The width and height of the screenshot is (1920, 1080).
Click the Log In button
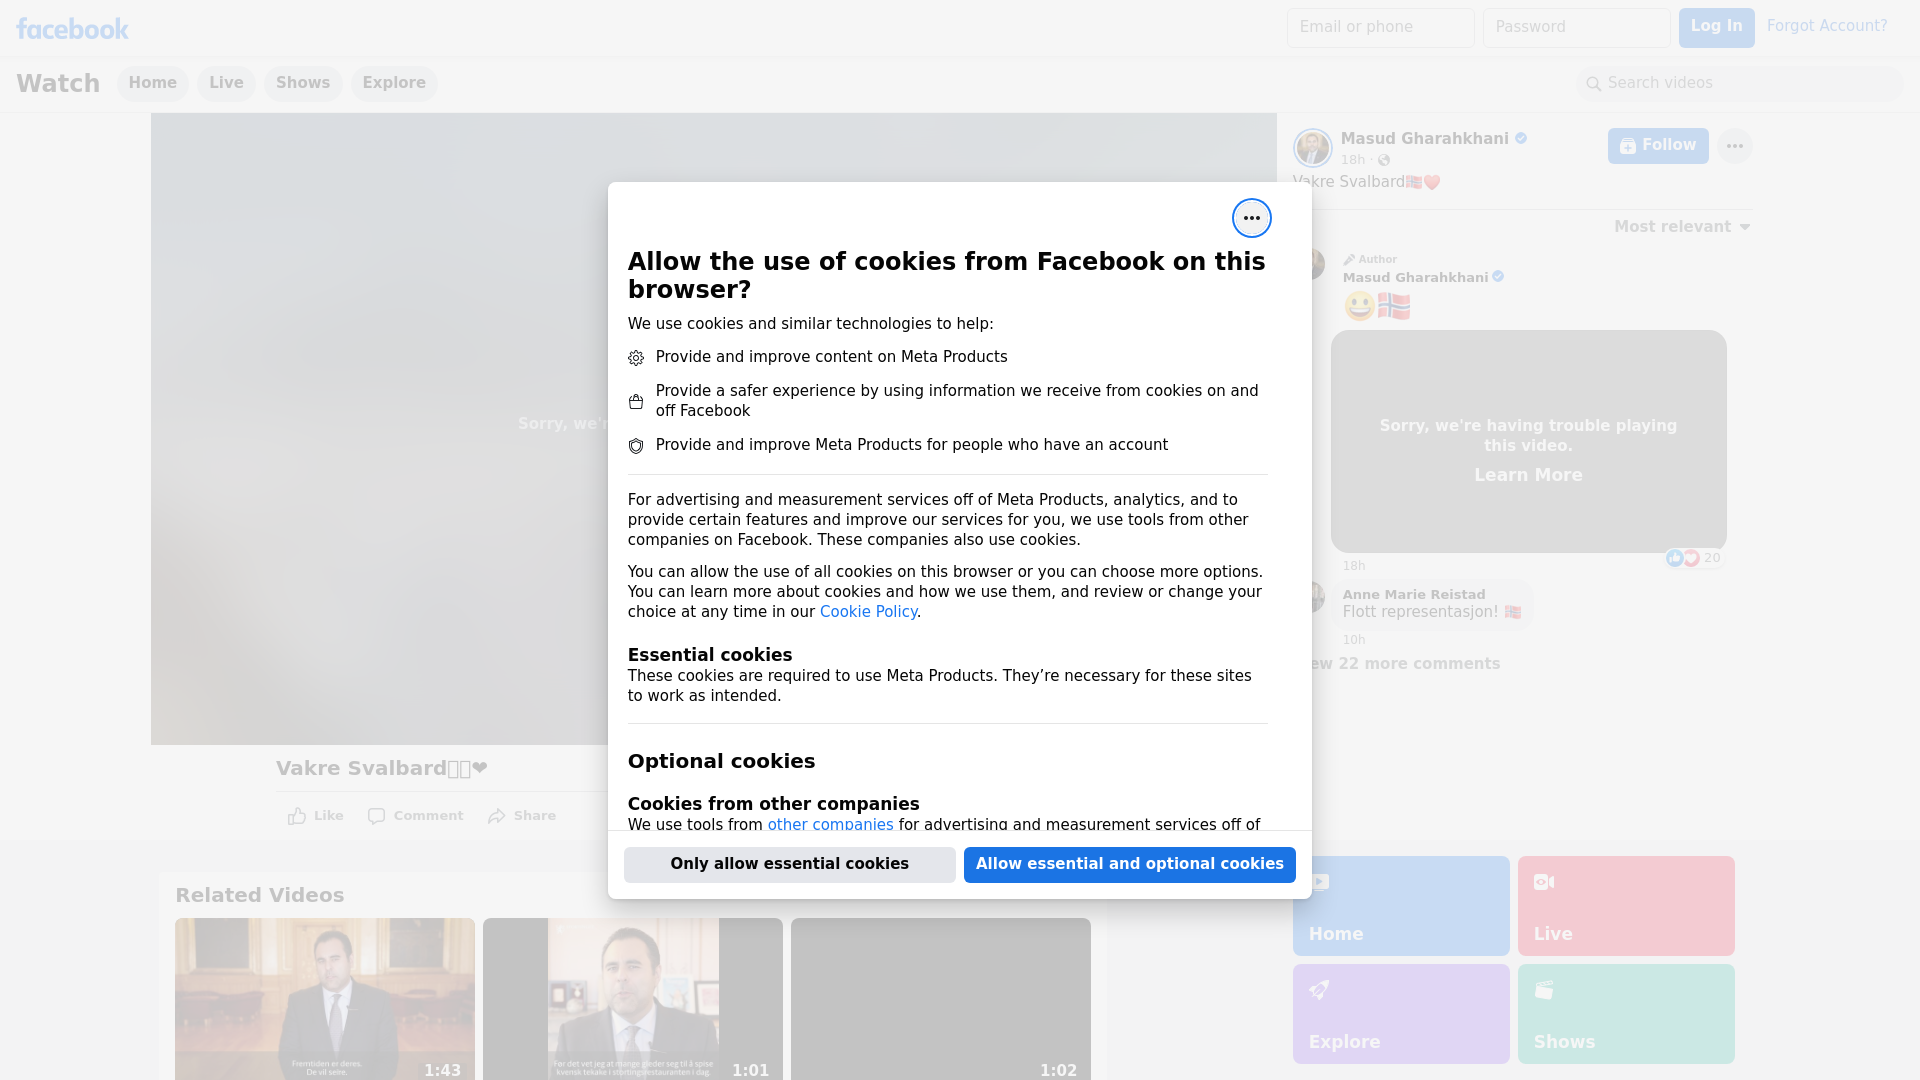coord(1716,27)
